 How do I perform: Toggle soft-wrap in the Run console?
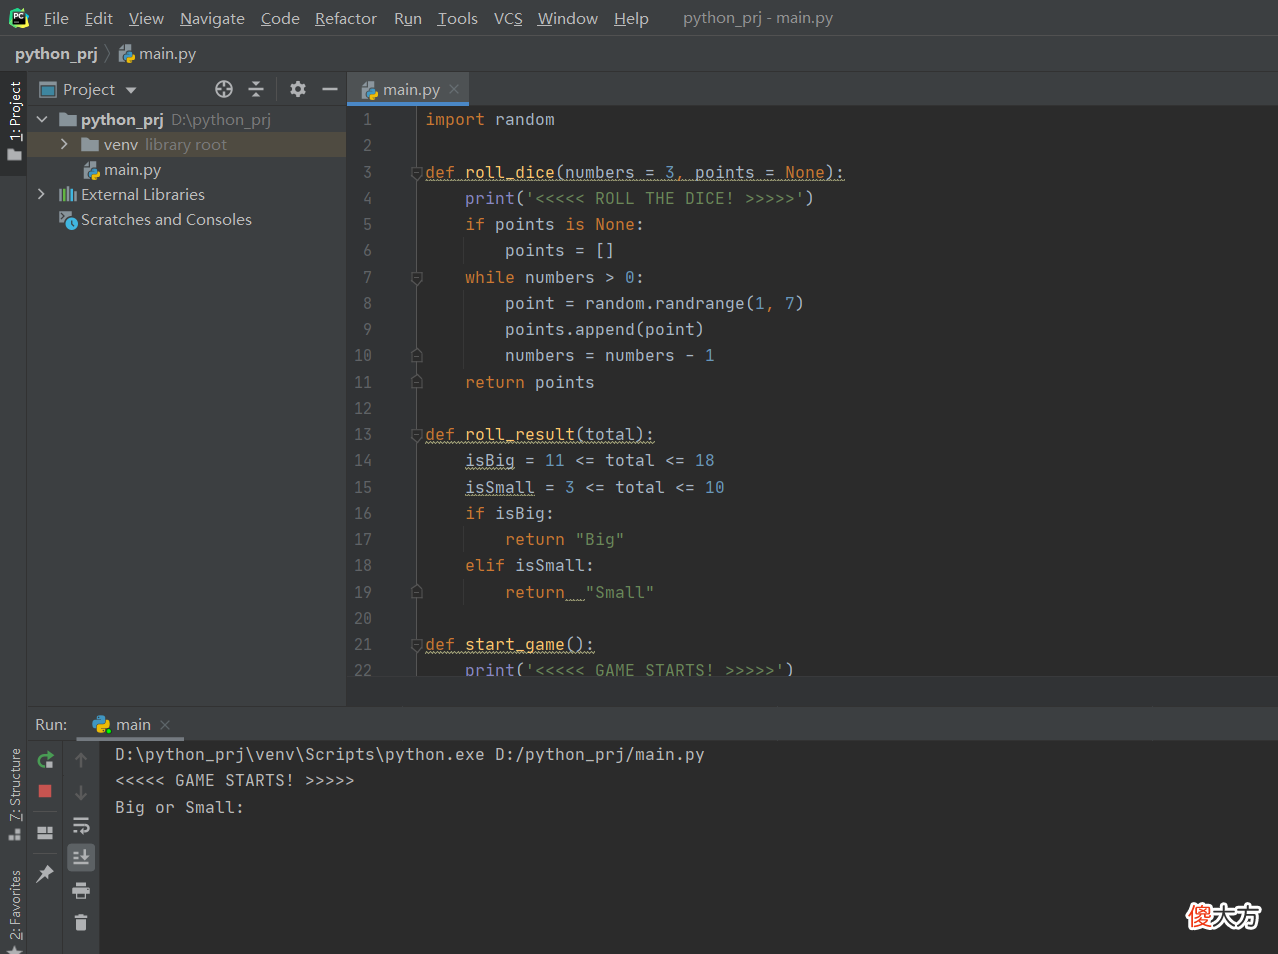click(x=81, y=825)
